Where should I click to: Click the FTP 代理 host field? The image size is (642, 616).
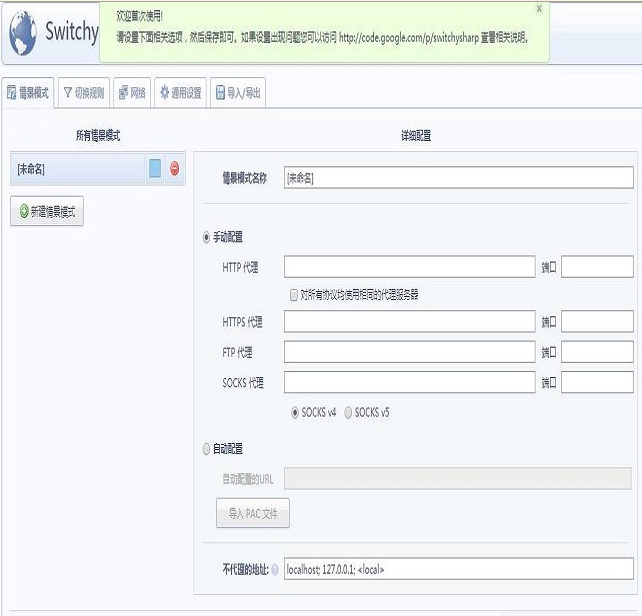click(x=409, y=352)
